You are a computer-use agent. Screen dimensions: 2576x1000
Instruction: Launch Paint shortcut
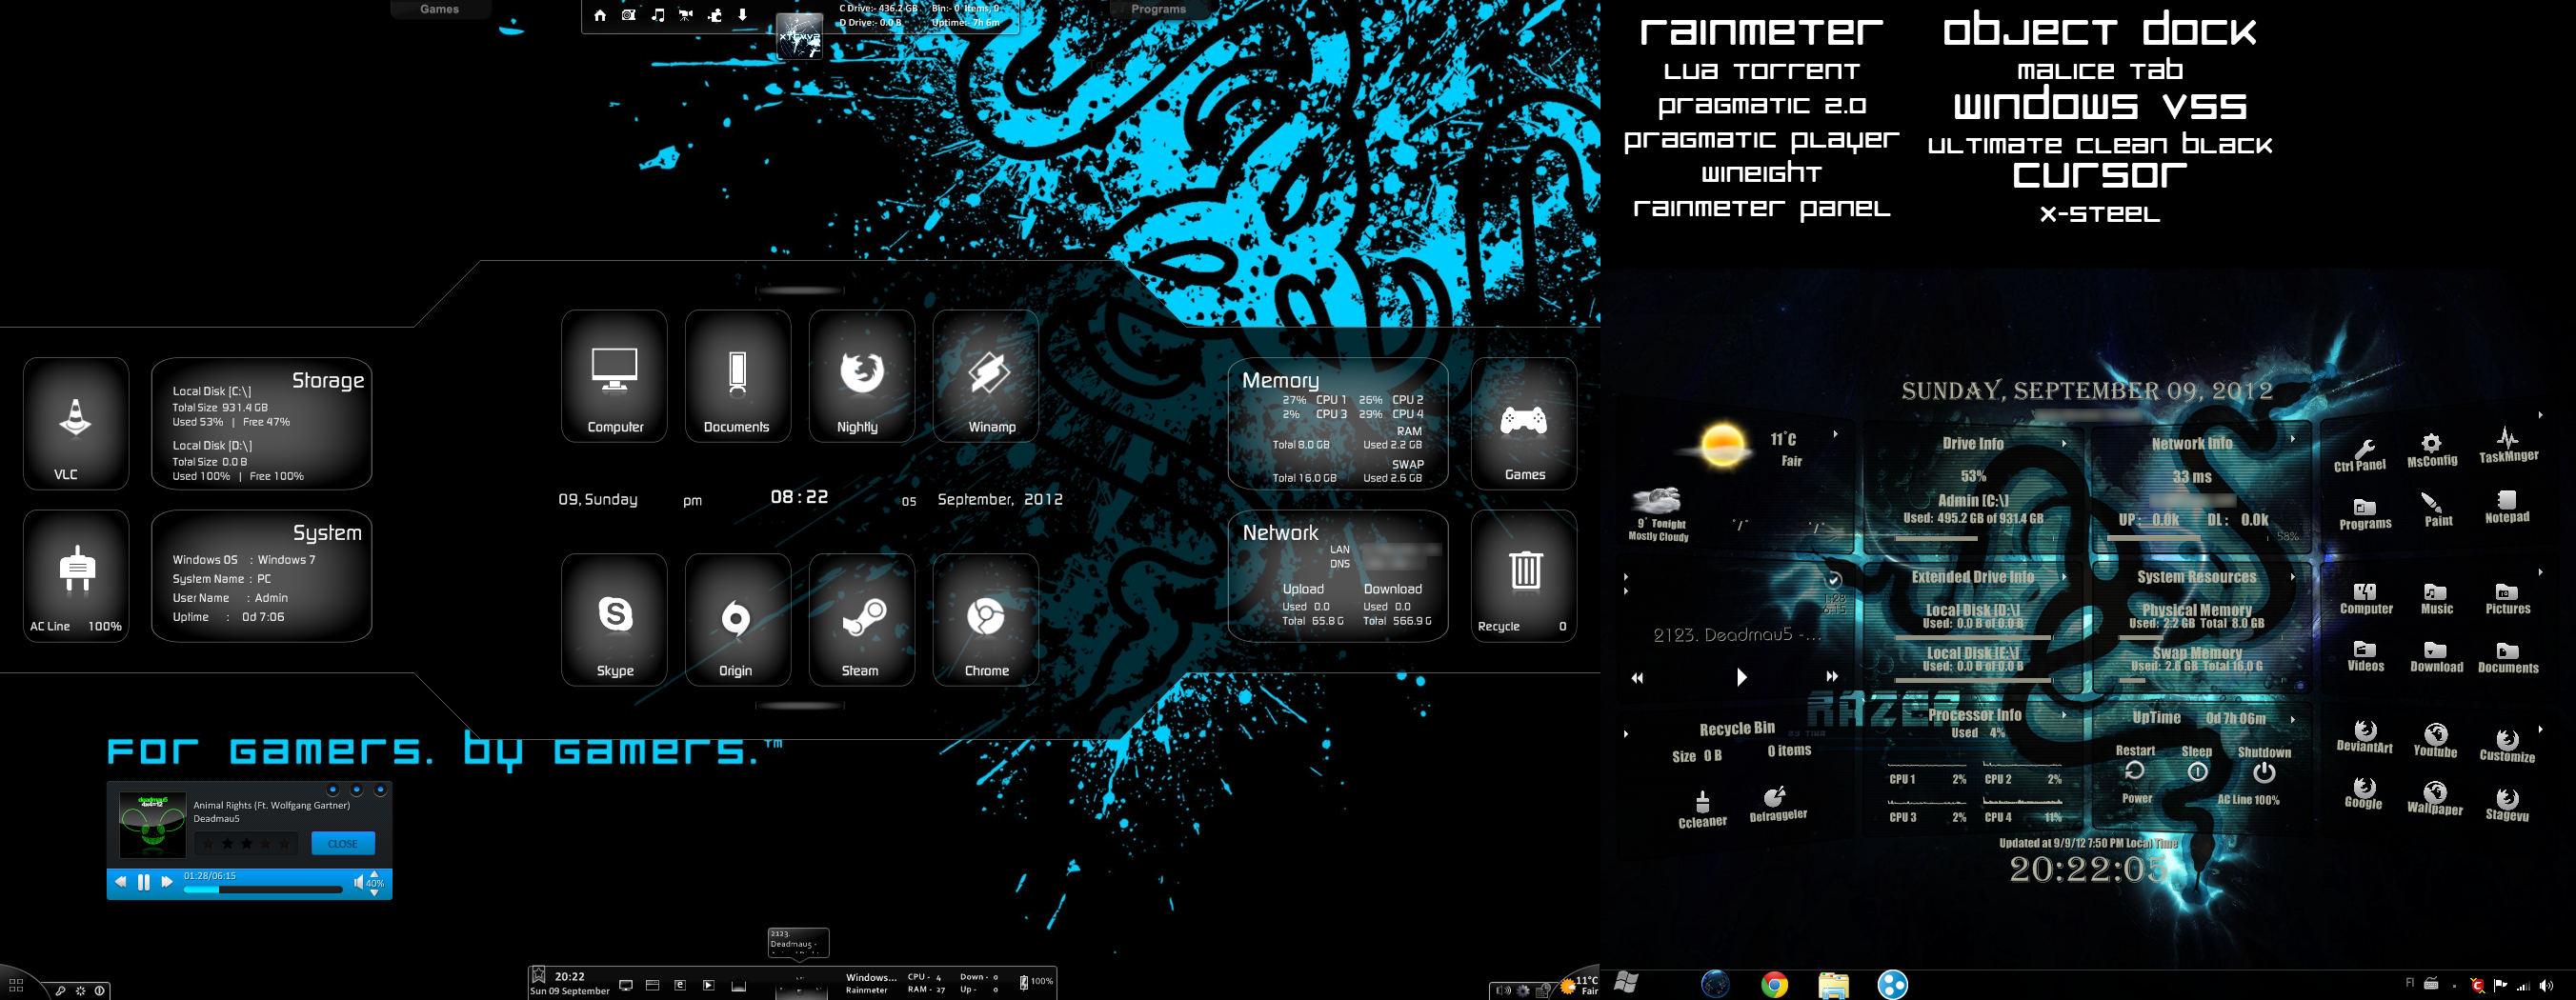(x=2438, y=509)
